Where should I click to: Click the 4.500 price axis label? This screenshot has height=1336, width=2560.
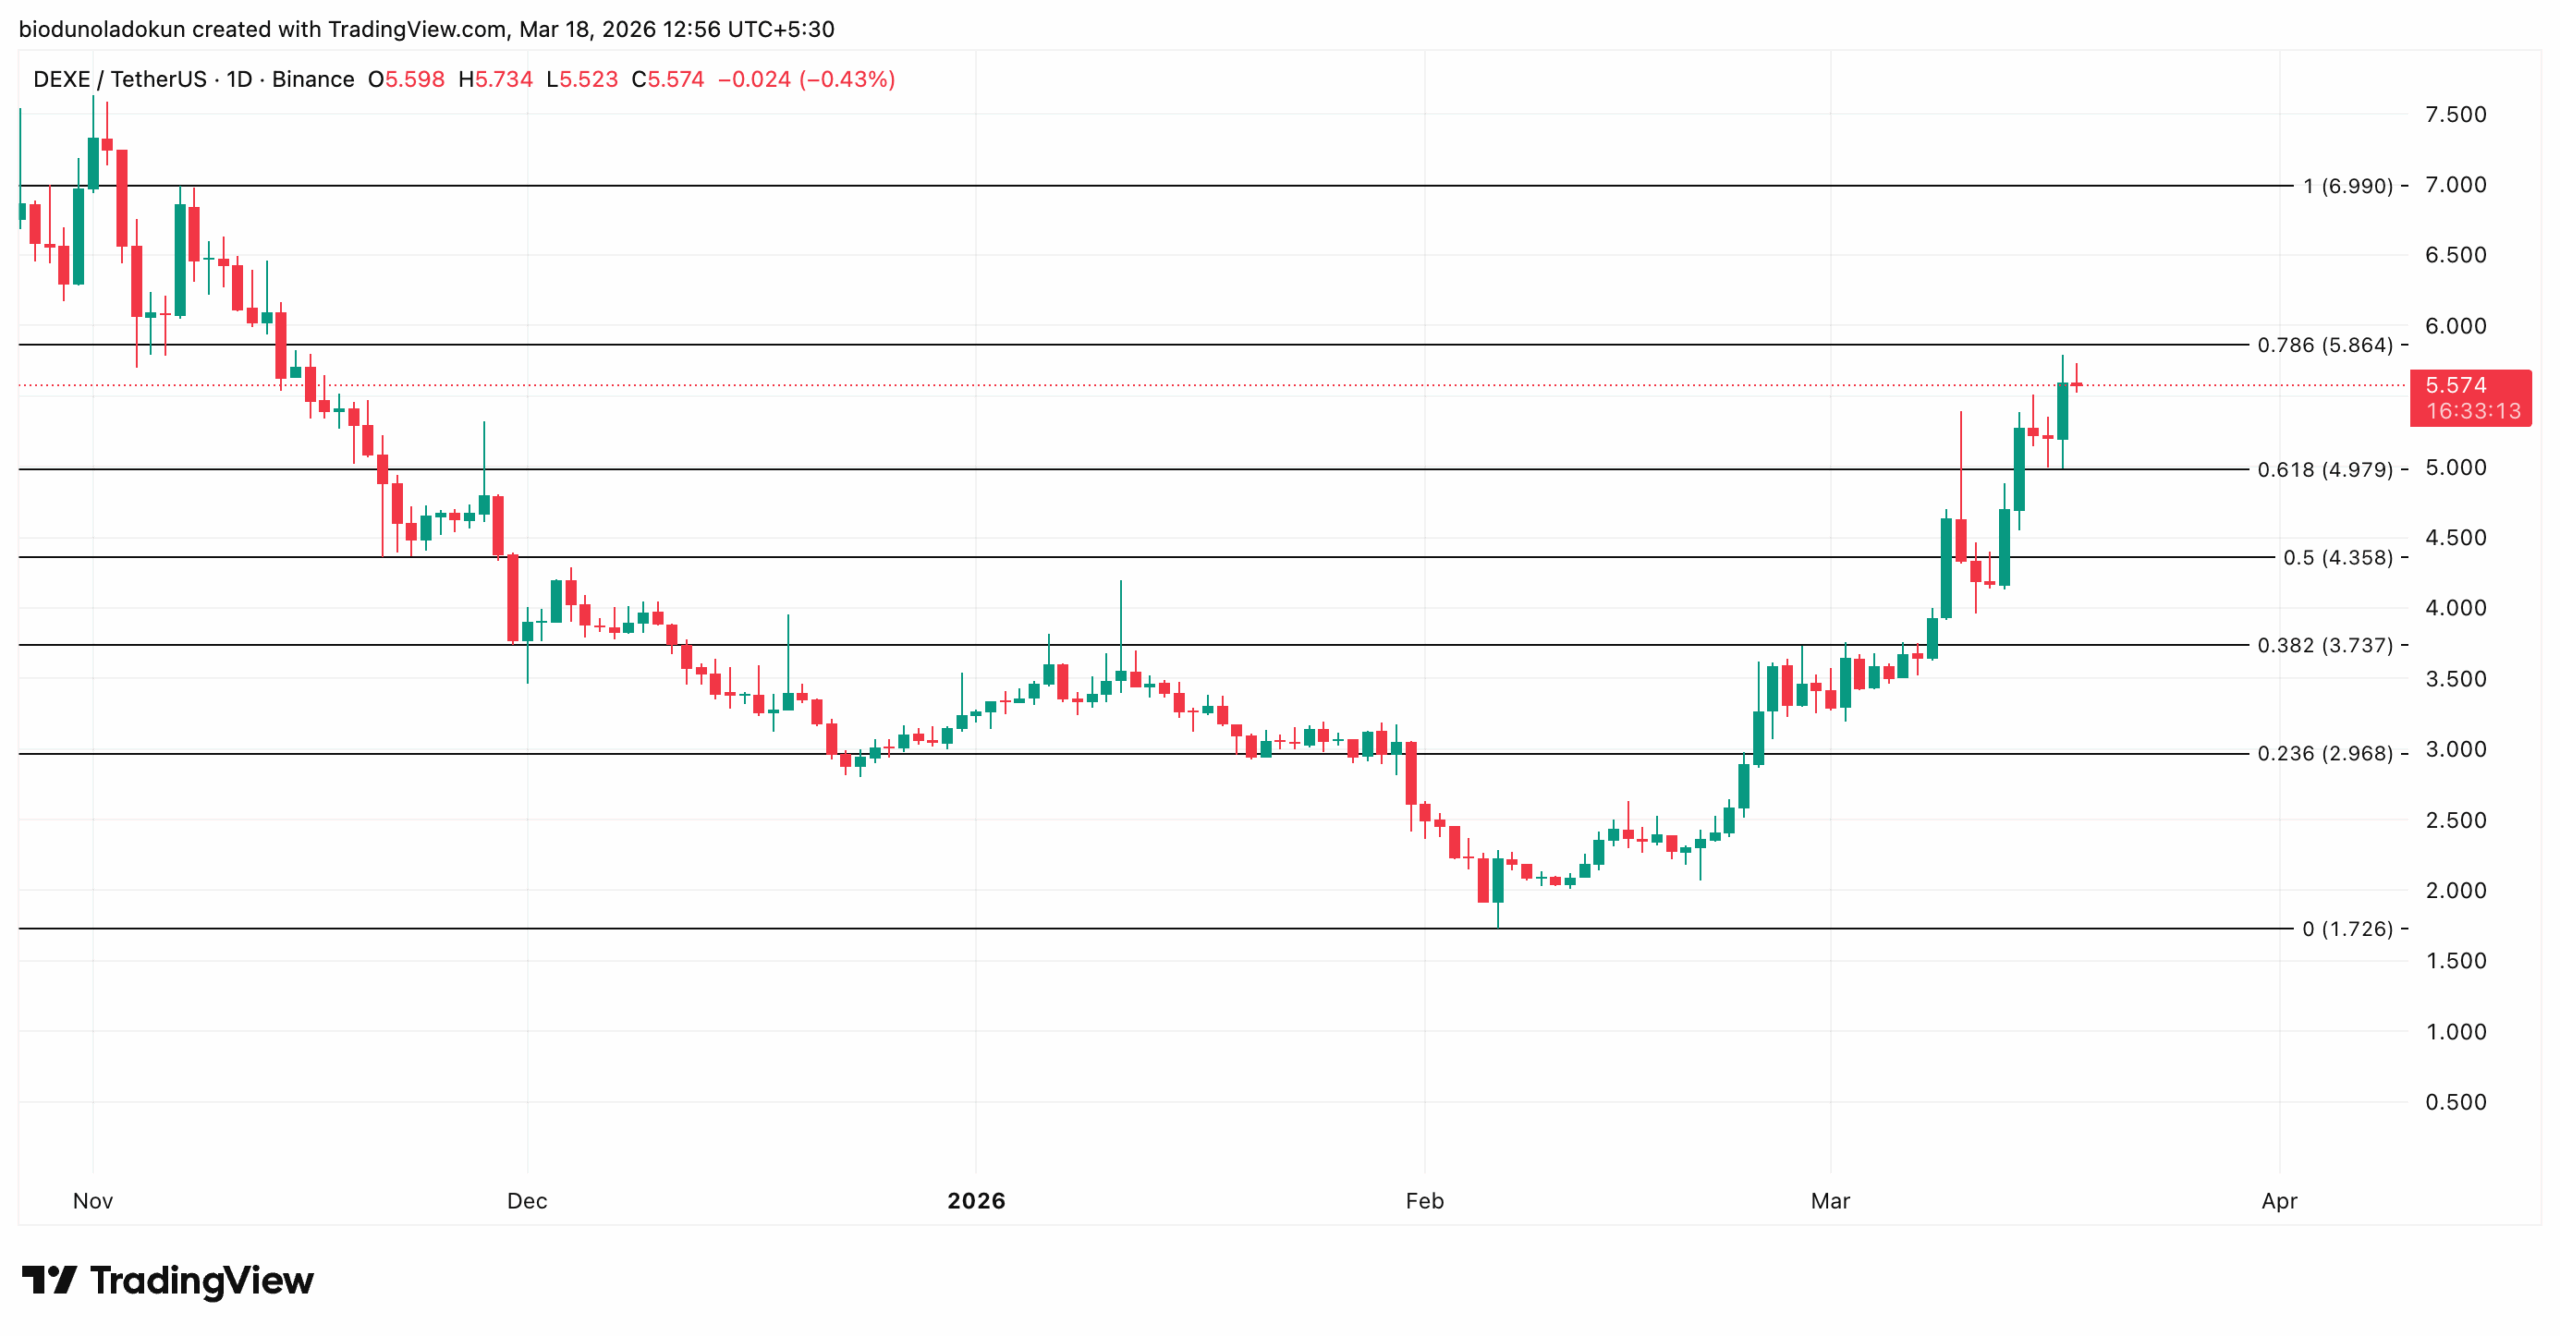pos(2455,538)
